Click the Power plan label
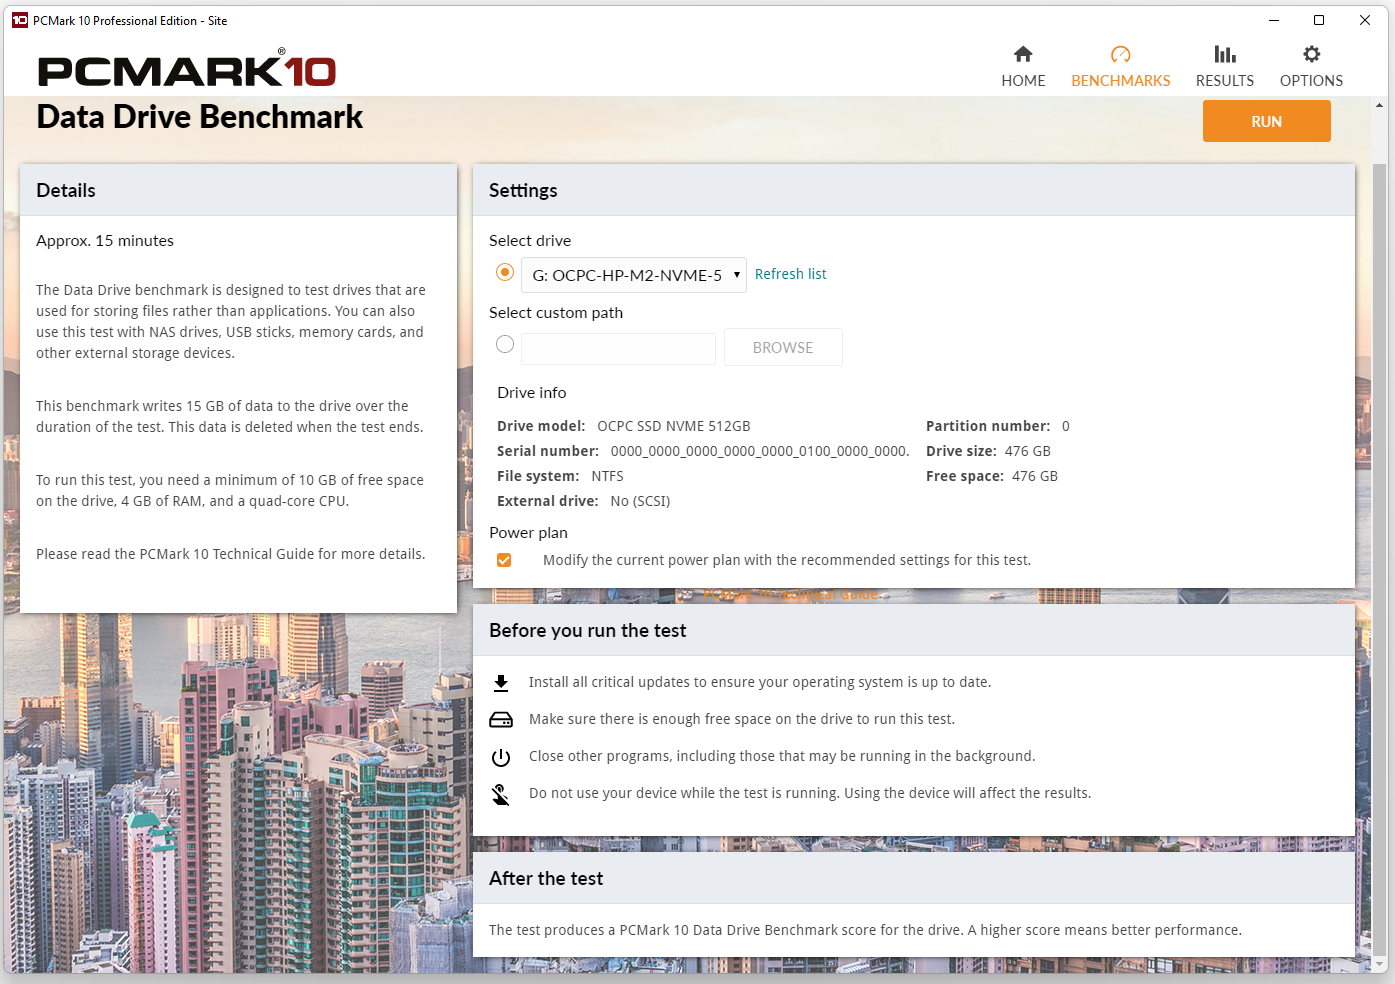This screenshot has height=984, width=1395. 528,533
